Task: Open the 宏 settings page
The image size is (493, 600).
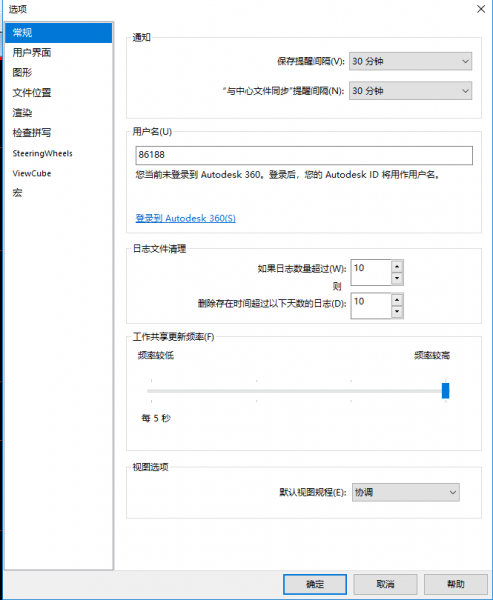Action: (59, 192)
